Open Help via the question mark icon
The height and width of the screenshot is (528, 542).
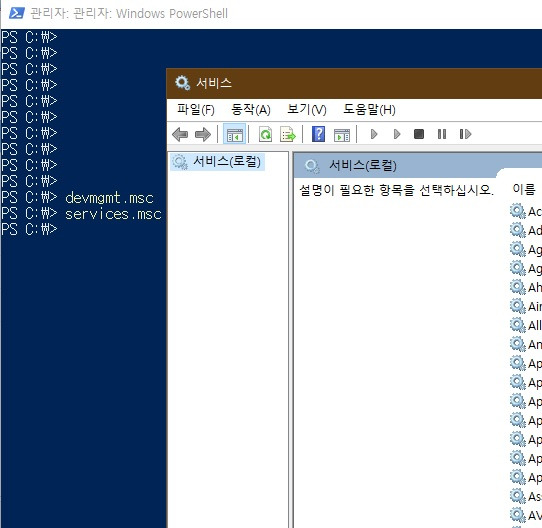point(318,134)
